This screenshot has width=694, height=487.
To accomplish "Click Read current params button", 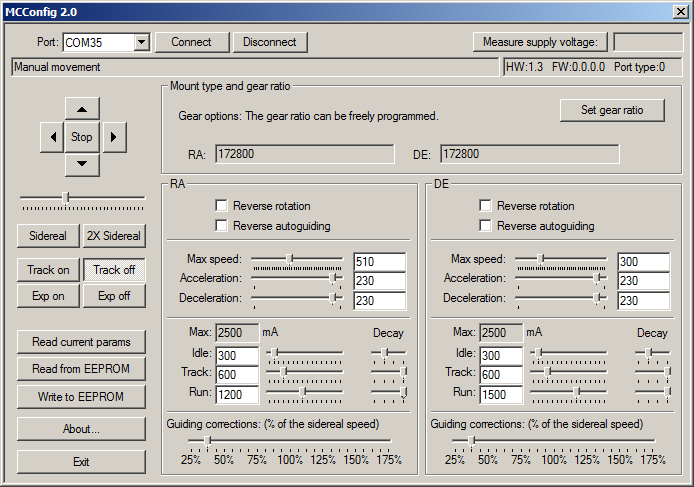I will click(x=81, y=342).
